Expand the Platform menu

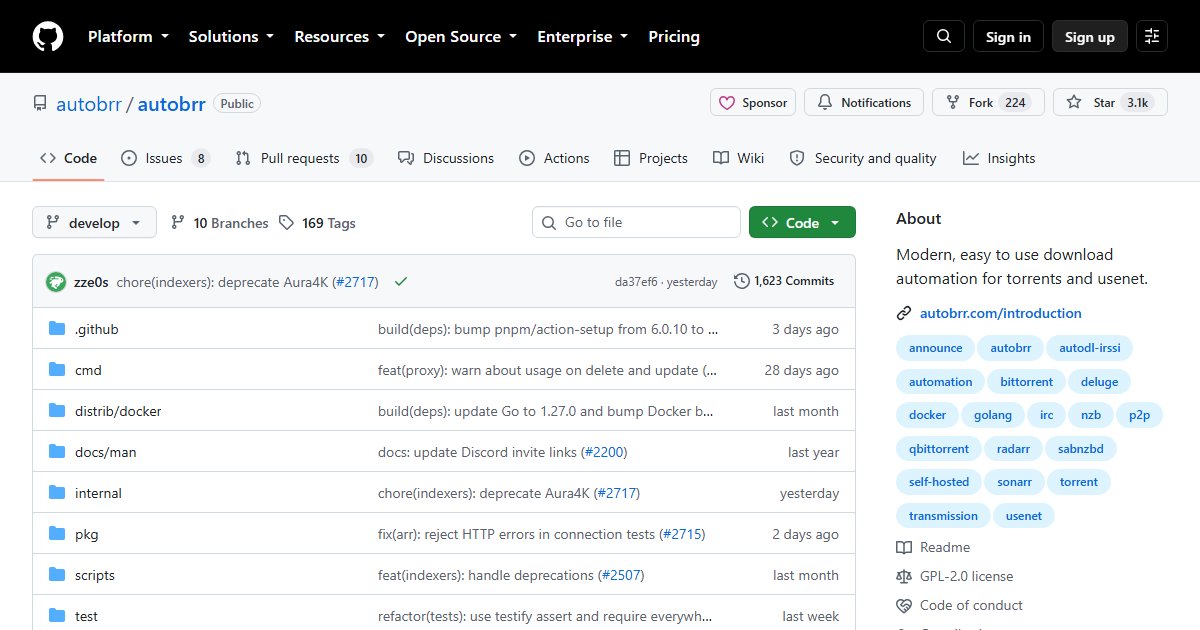click(128, 37)
